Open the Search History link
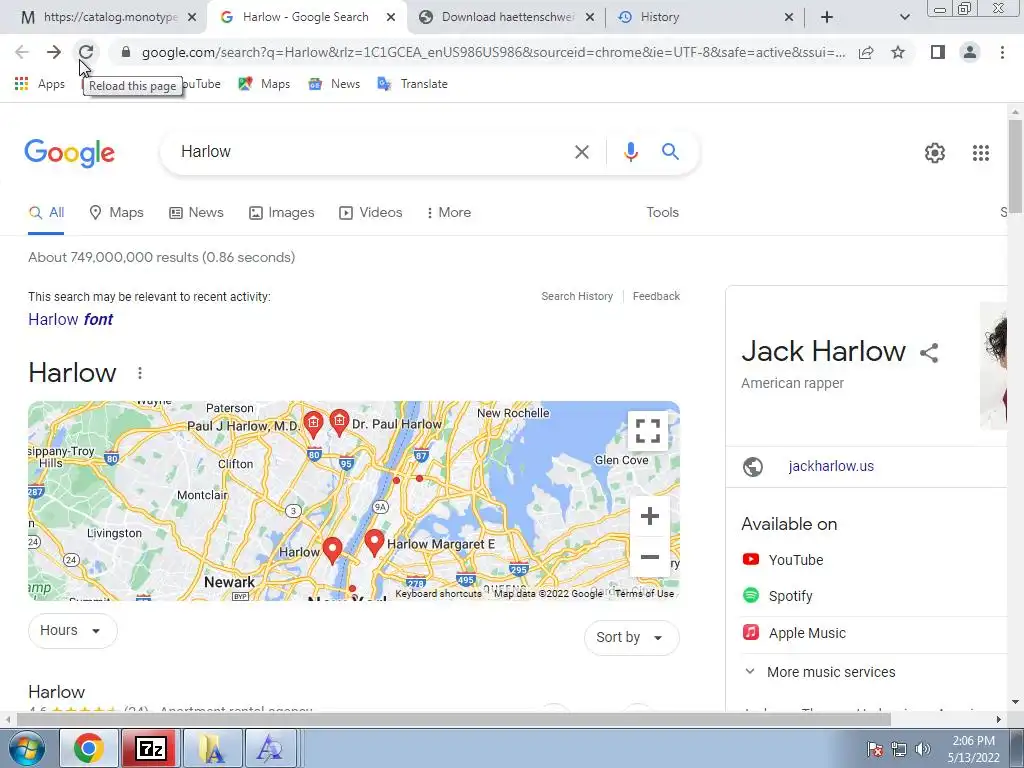 click(x=577, y=296)
